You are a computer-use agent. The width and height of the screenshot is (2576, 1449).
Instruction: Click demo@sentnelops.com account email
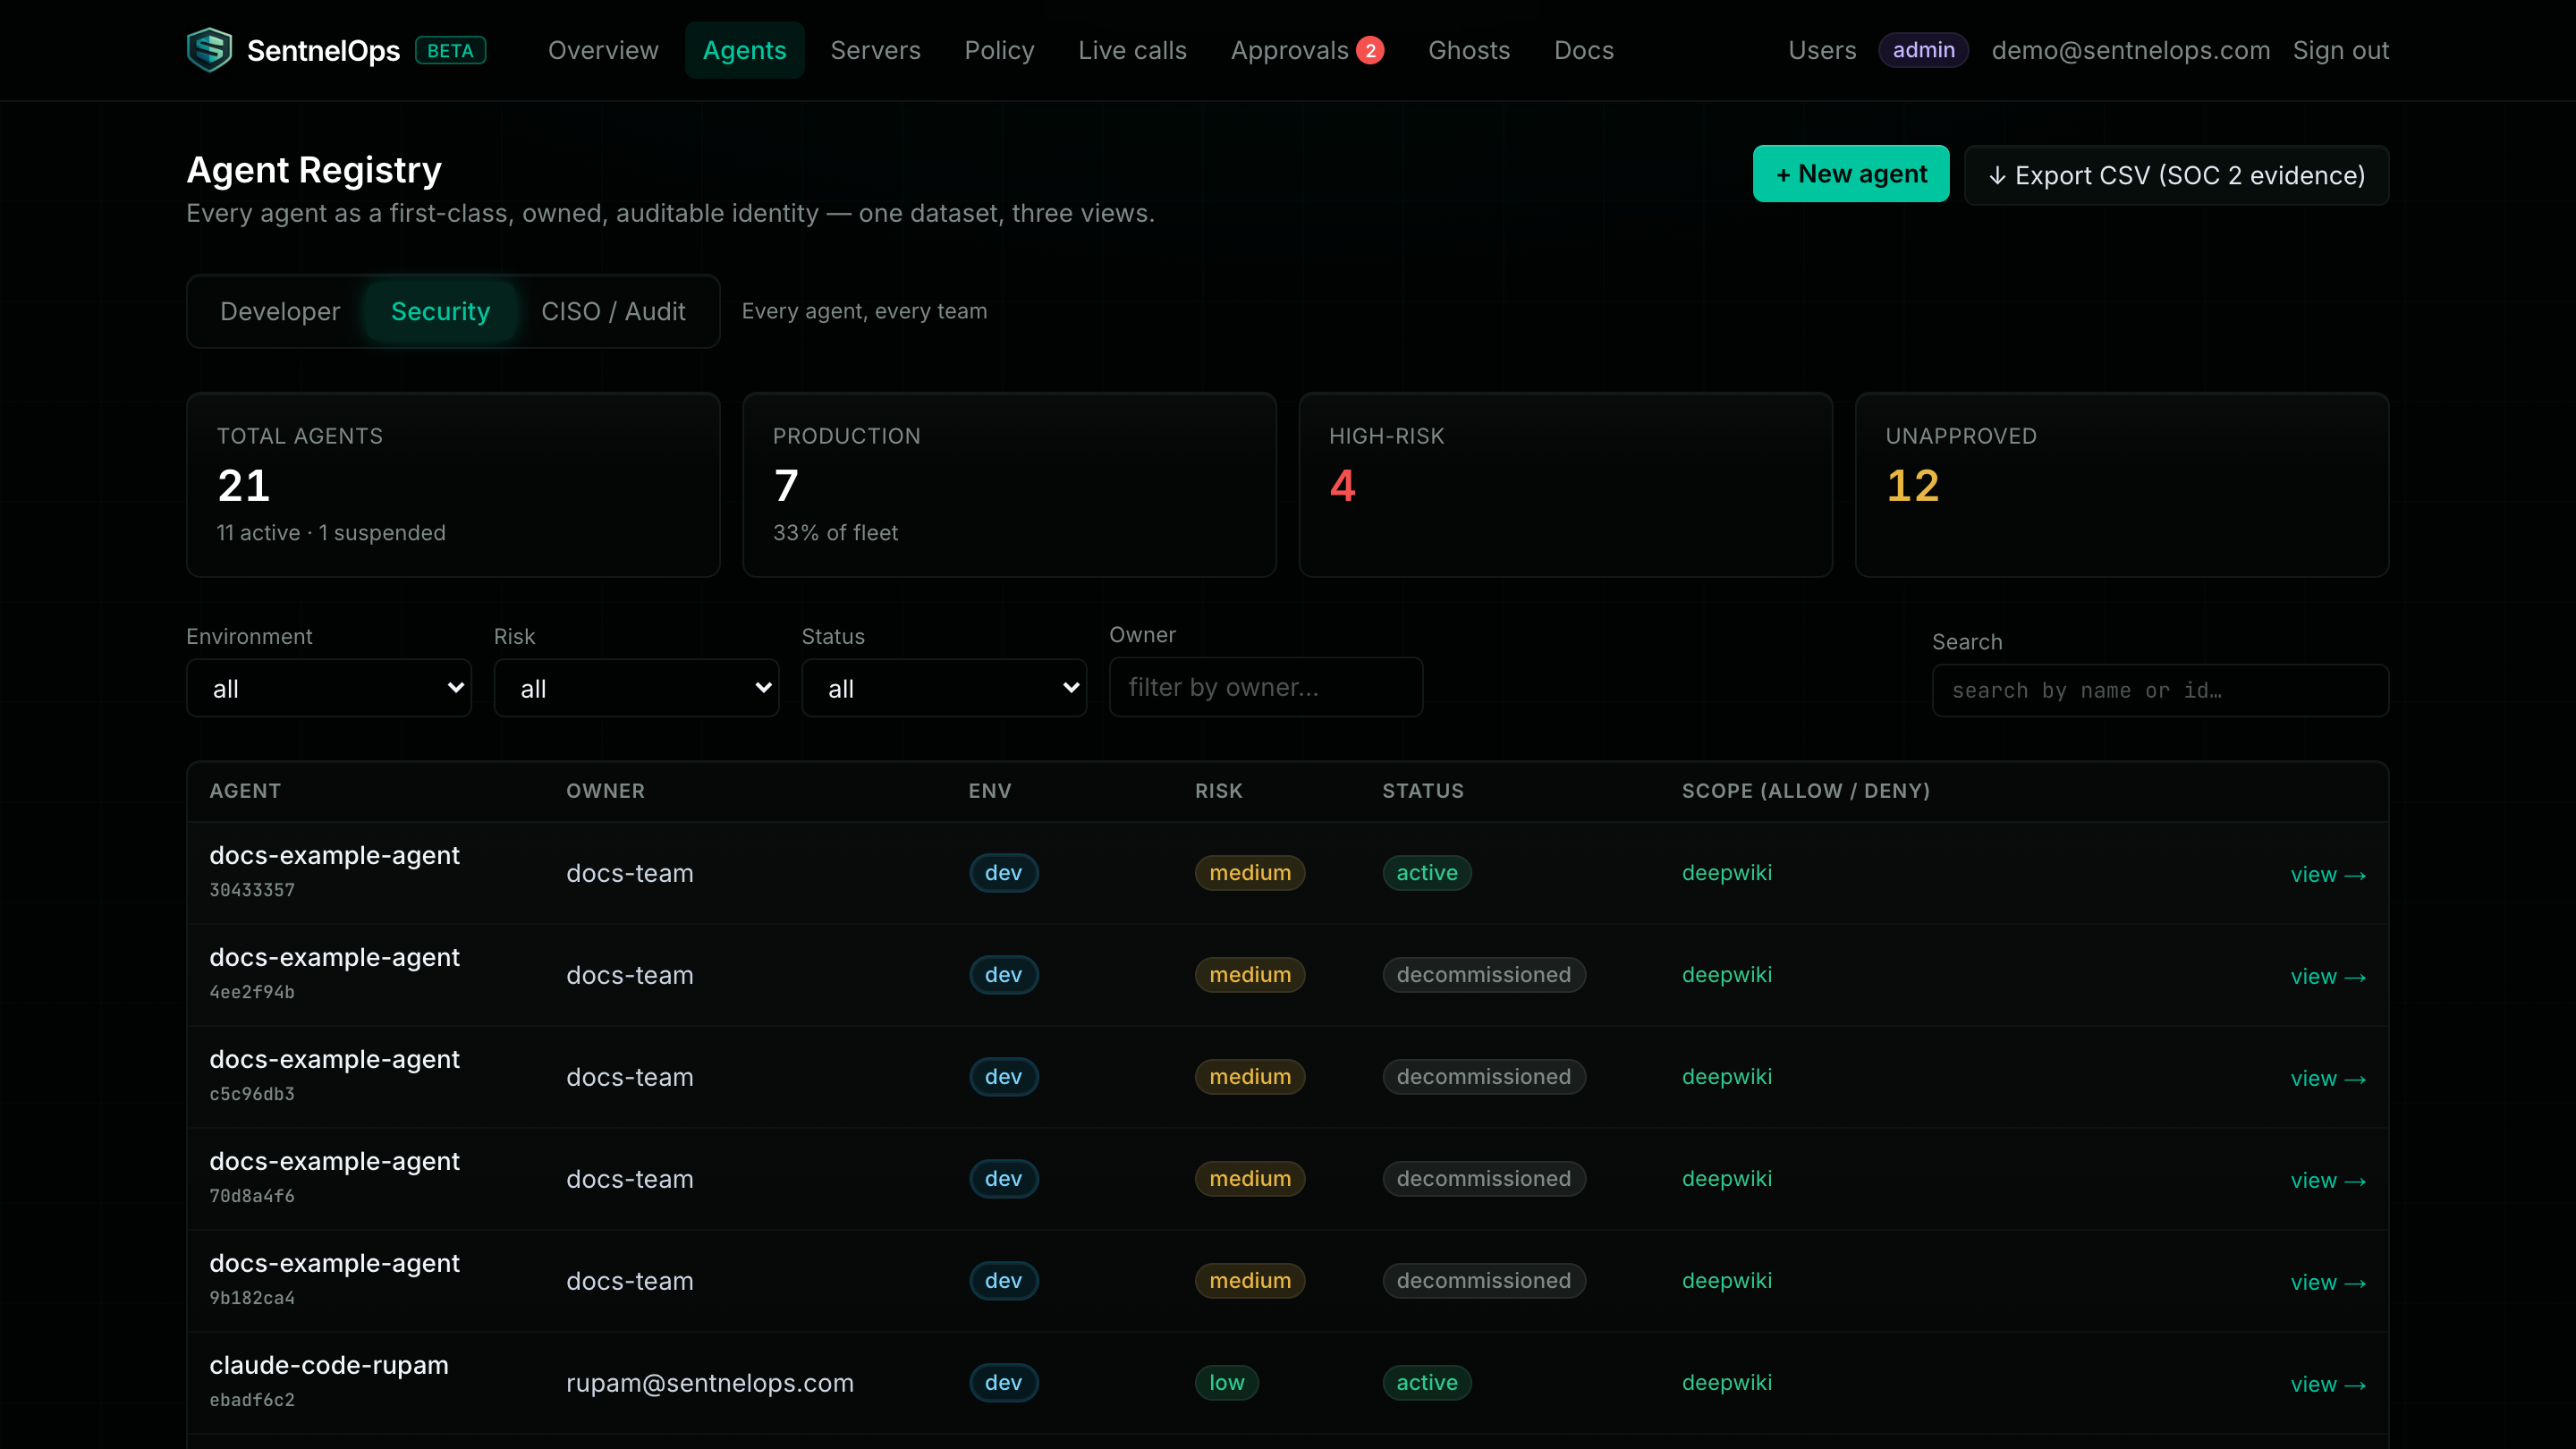[x=2130, y=50]
